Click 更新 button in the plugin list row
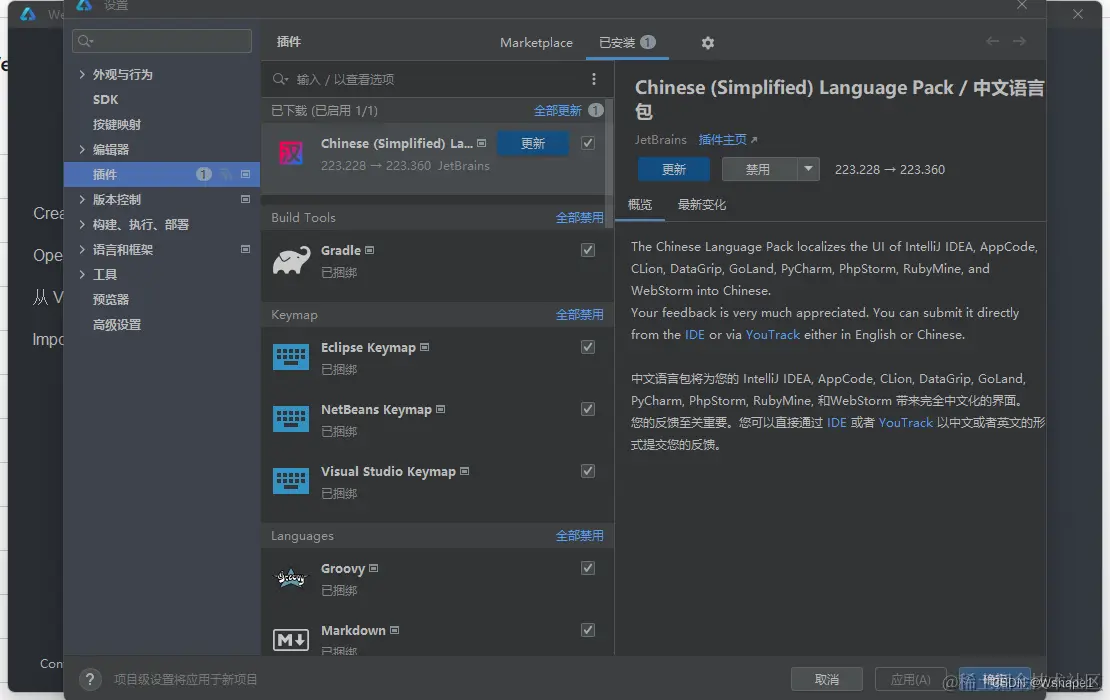 pyautogui.click(x=532, y=144)
